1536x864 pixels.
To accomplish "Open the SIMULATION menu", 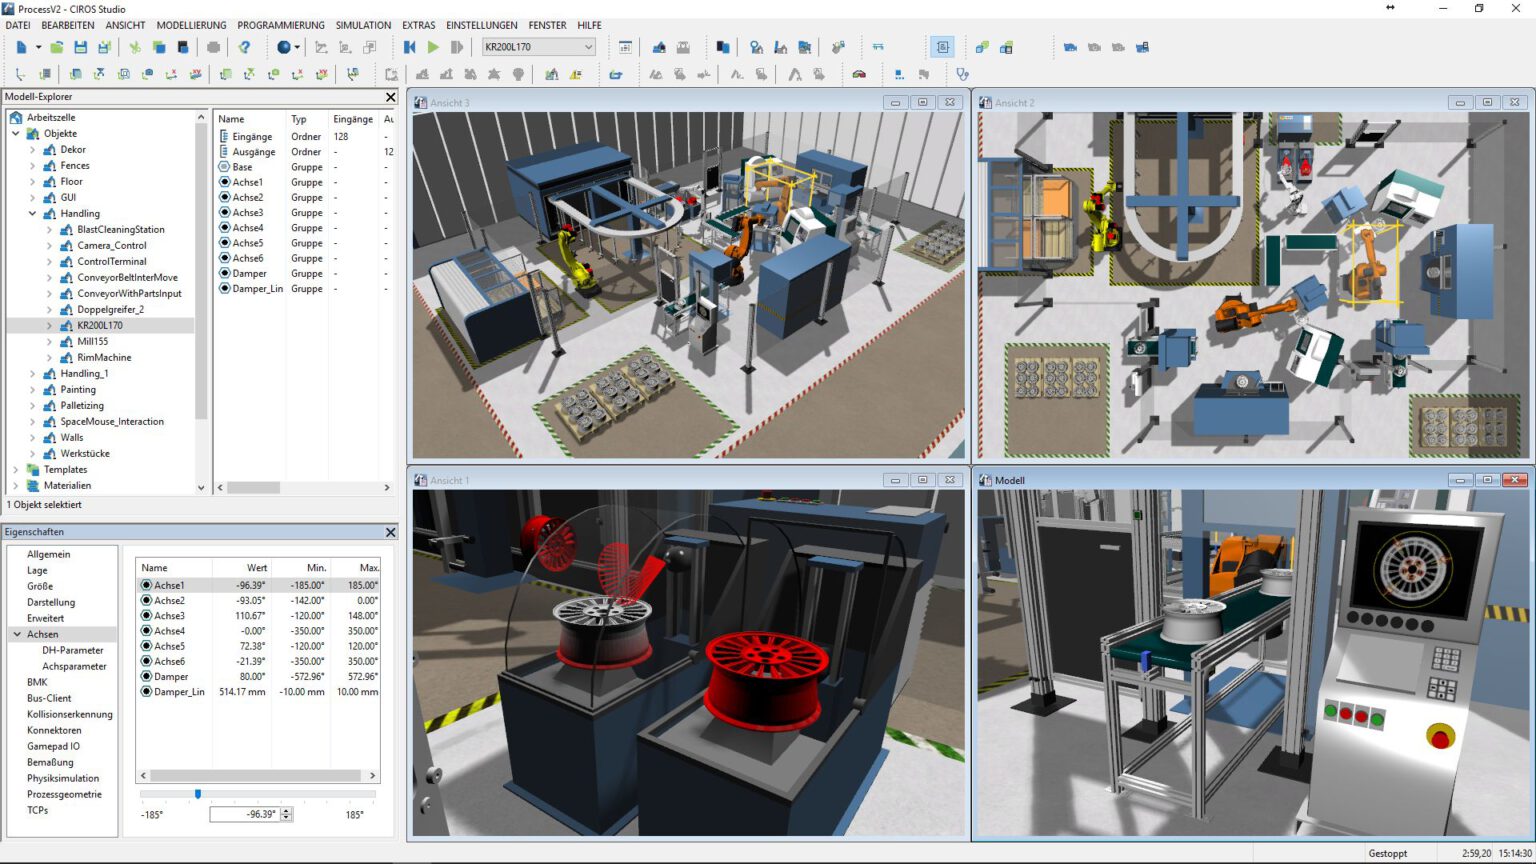I will (x=362, y=25).
